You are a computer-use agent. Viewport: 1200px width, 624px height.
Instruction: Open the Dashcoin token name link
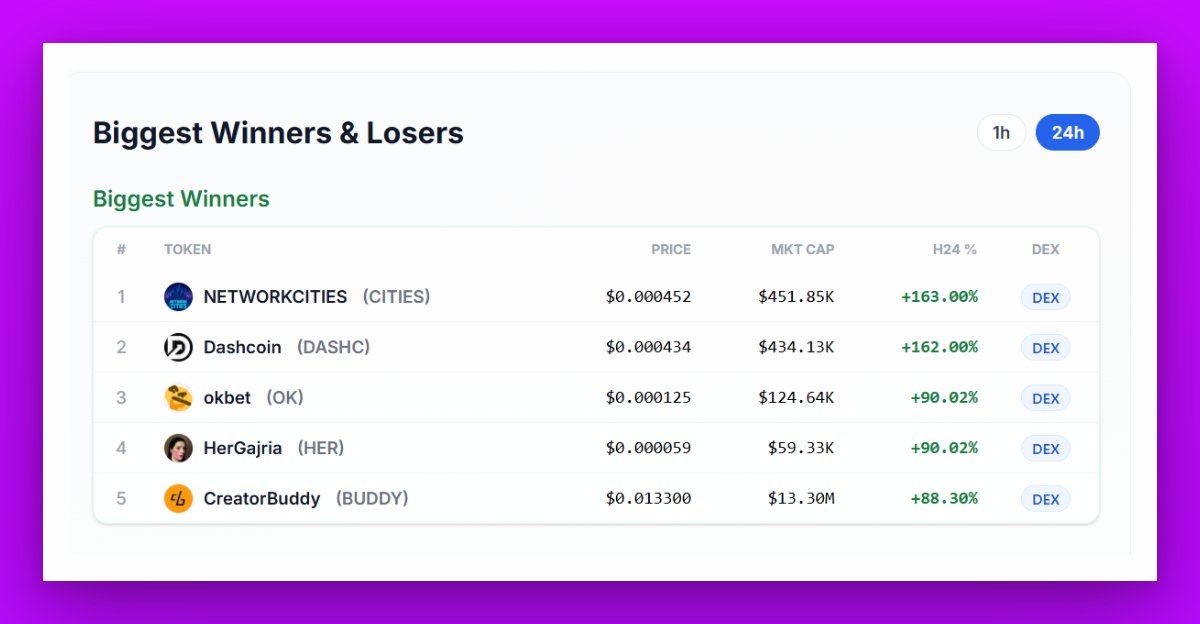[242, 347]
